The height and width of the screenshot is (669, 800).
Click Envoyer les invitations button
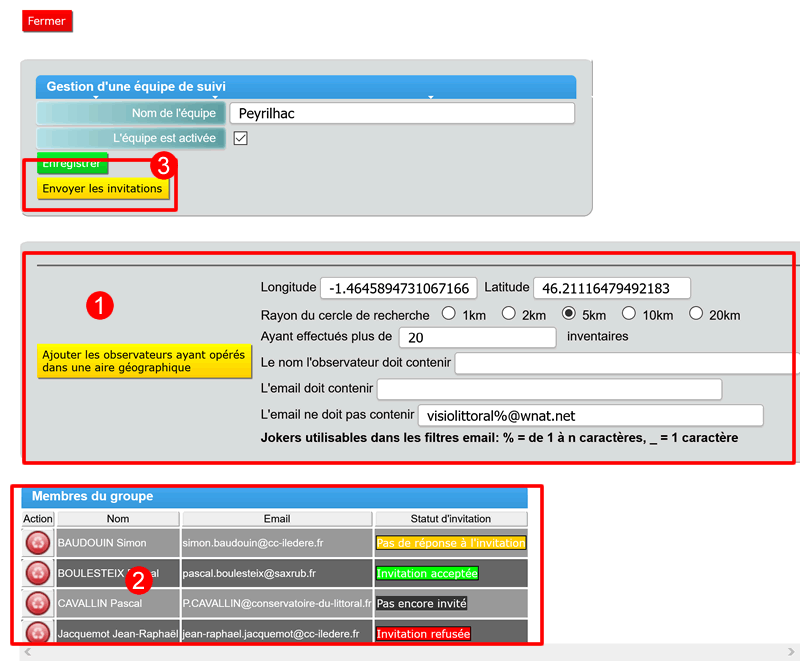tap(103, 189)
